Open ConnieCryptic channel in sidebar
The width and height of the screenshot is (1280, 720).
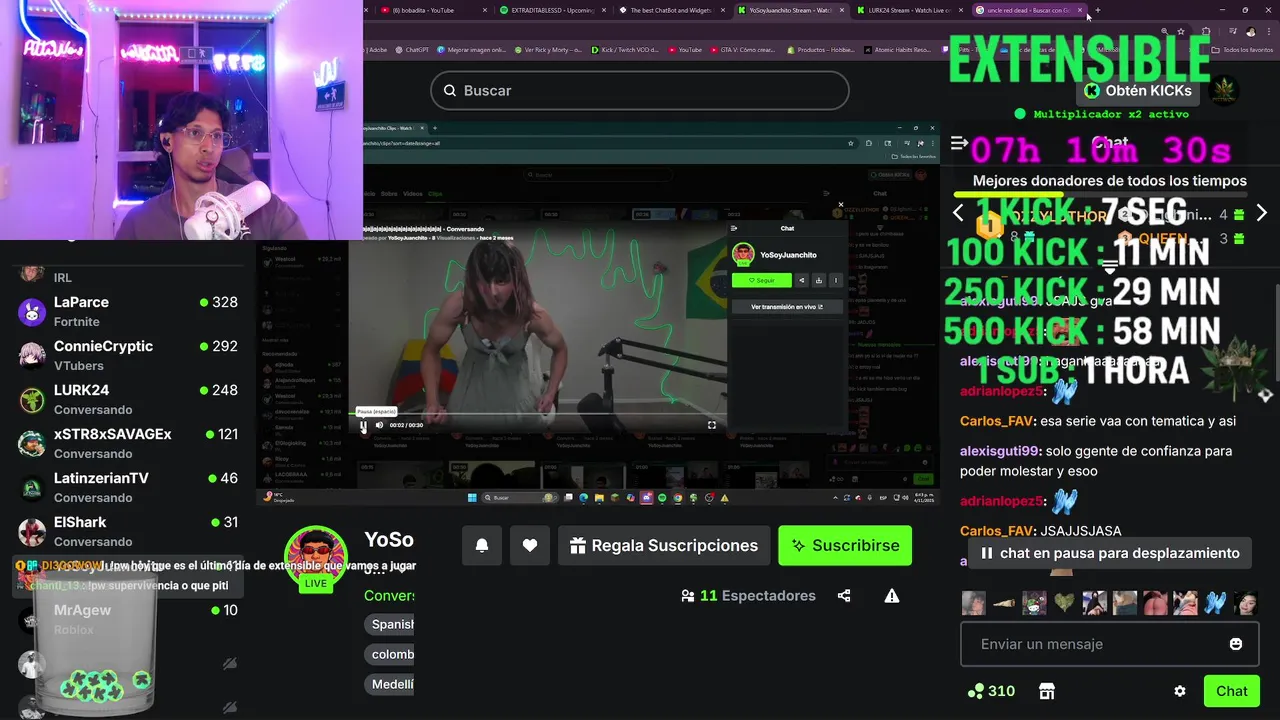tap(128, 355)
